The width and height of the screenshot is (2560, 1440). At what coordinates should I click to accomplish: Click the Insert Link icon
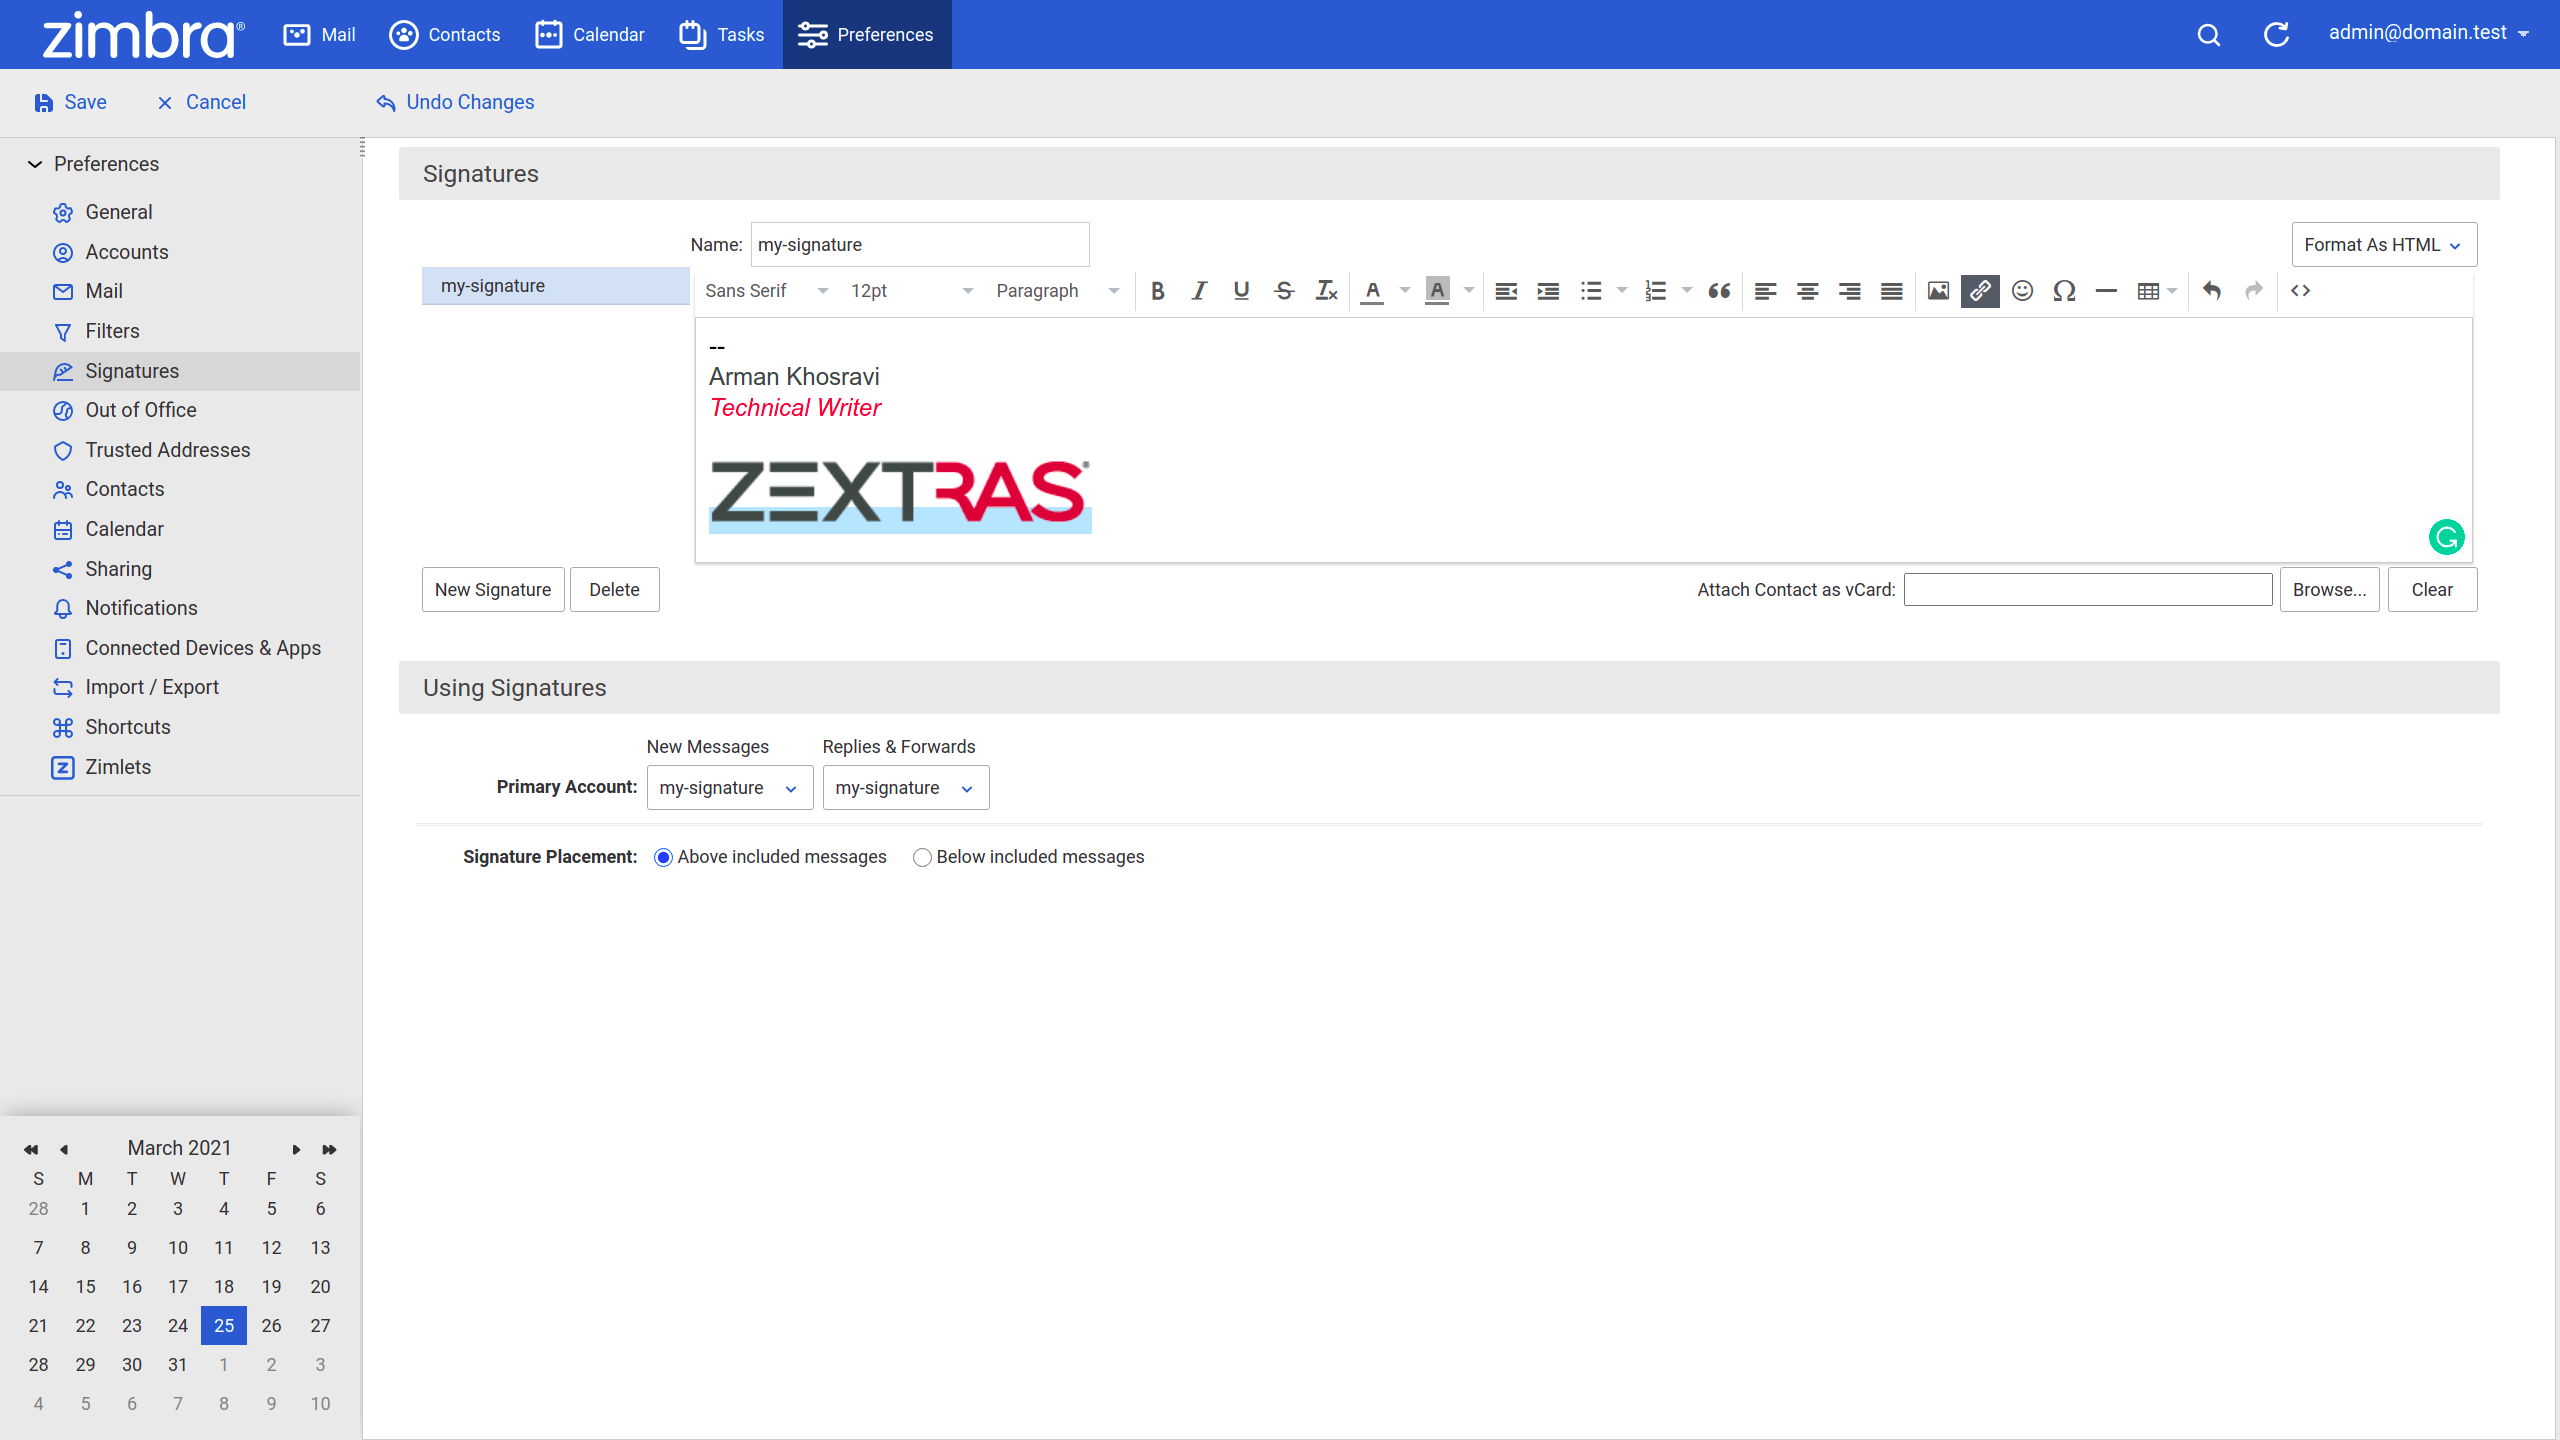point(1980,290)
